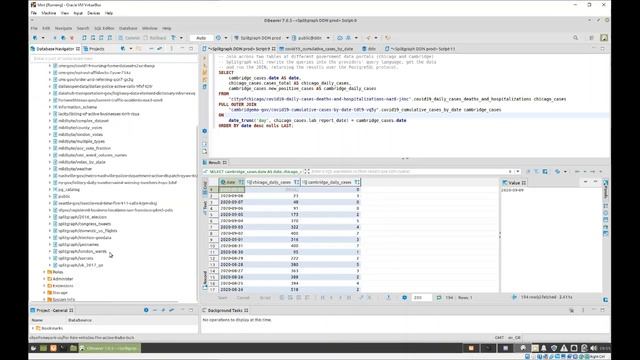640x360 pixels.
Task: Expand the Bookmarks folder in Project panel
Action: click(33, 328)
